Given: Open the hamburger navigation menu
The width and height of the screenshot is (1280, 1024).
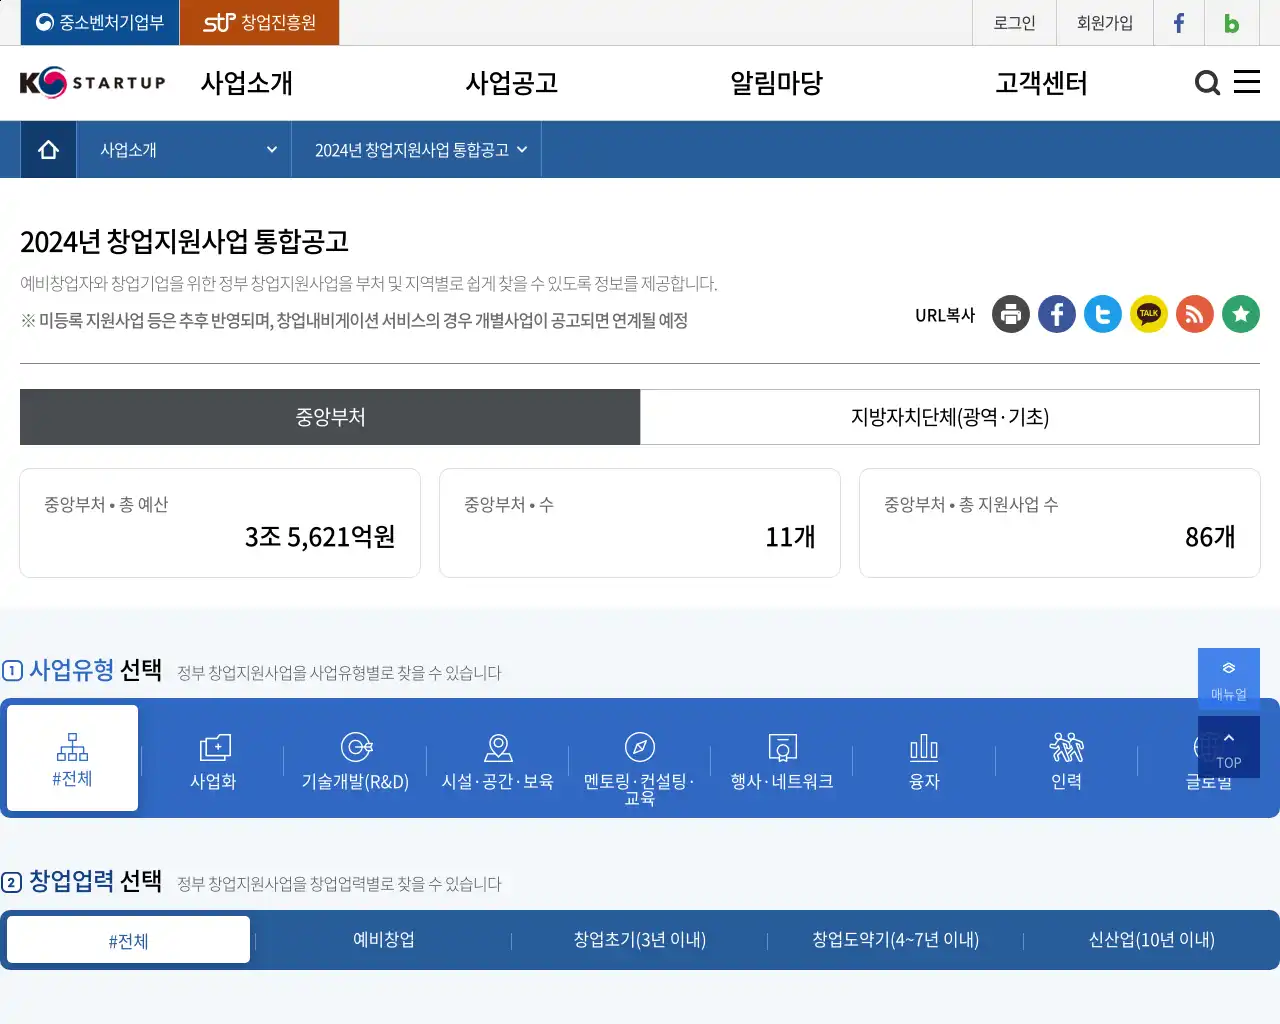Looking at the screenshot, I should [1246, 84].
